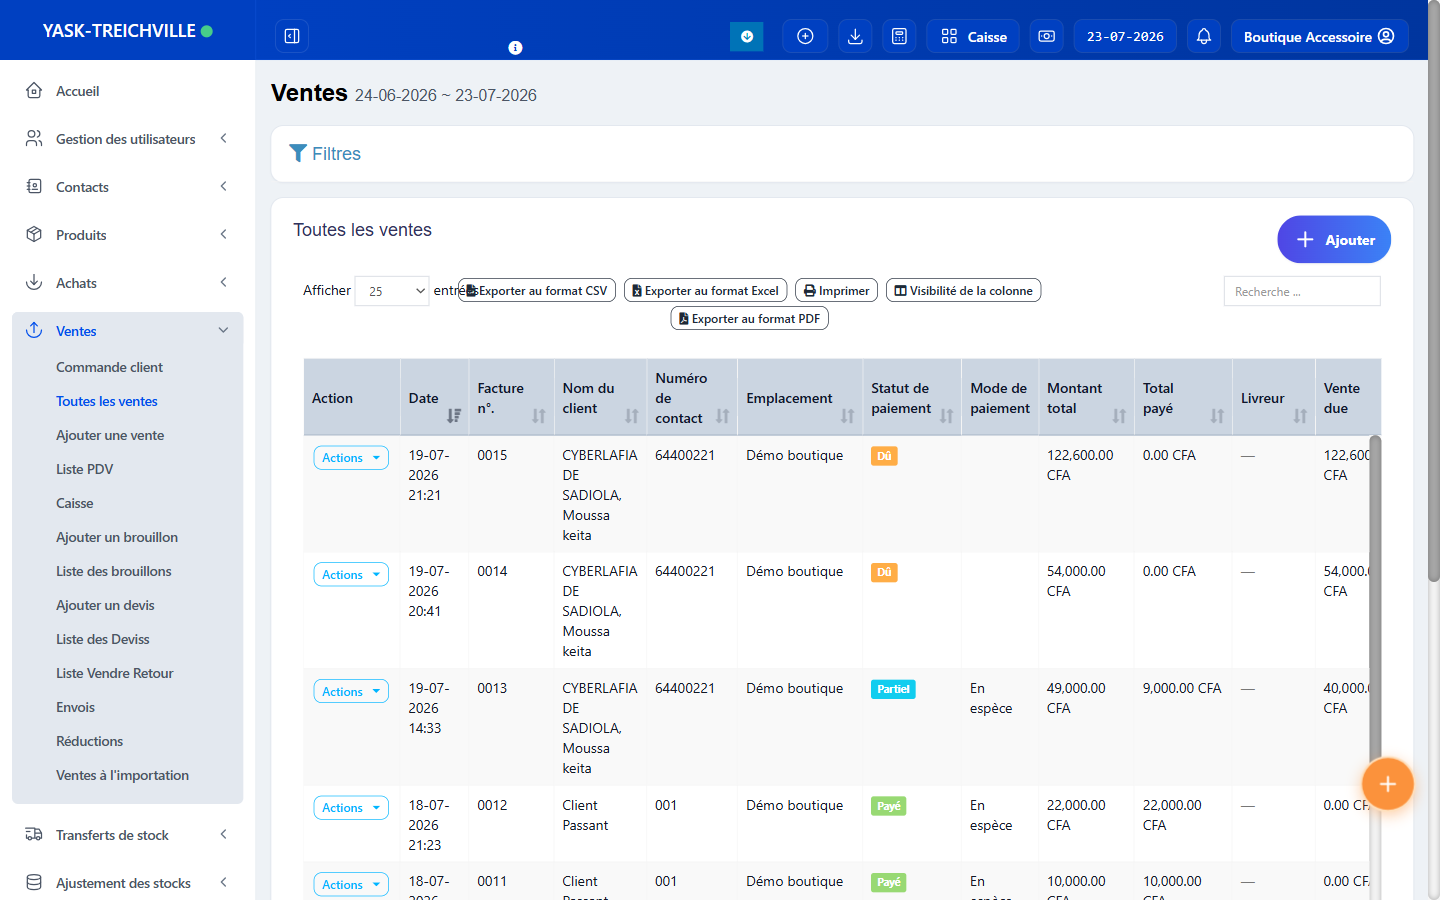Toggle the sidebar collapse icon
1440x900 pixels.
[x=292, y=36]
